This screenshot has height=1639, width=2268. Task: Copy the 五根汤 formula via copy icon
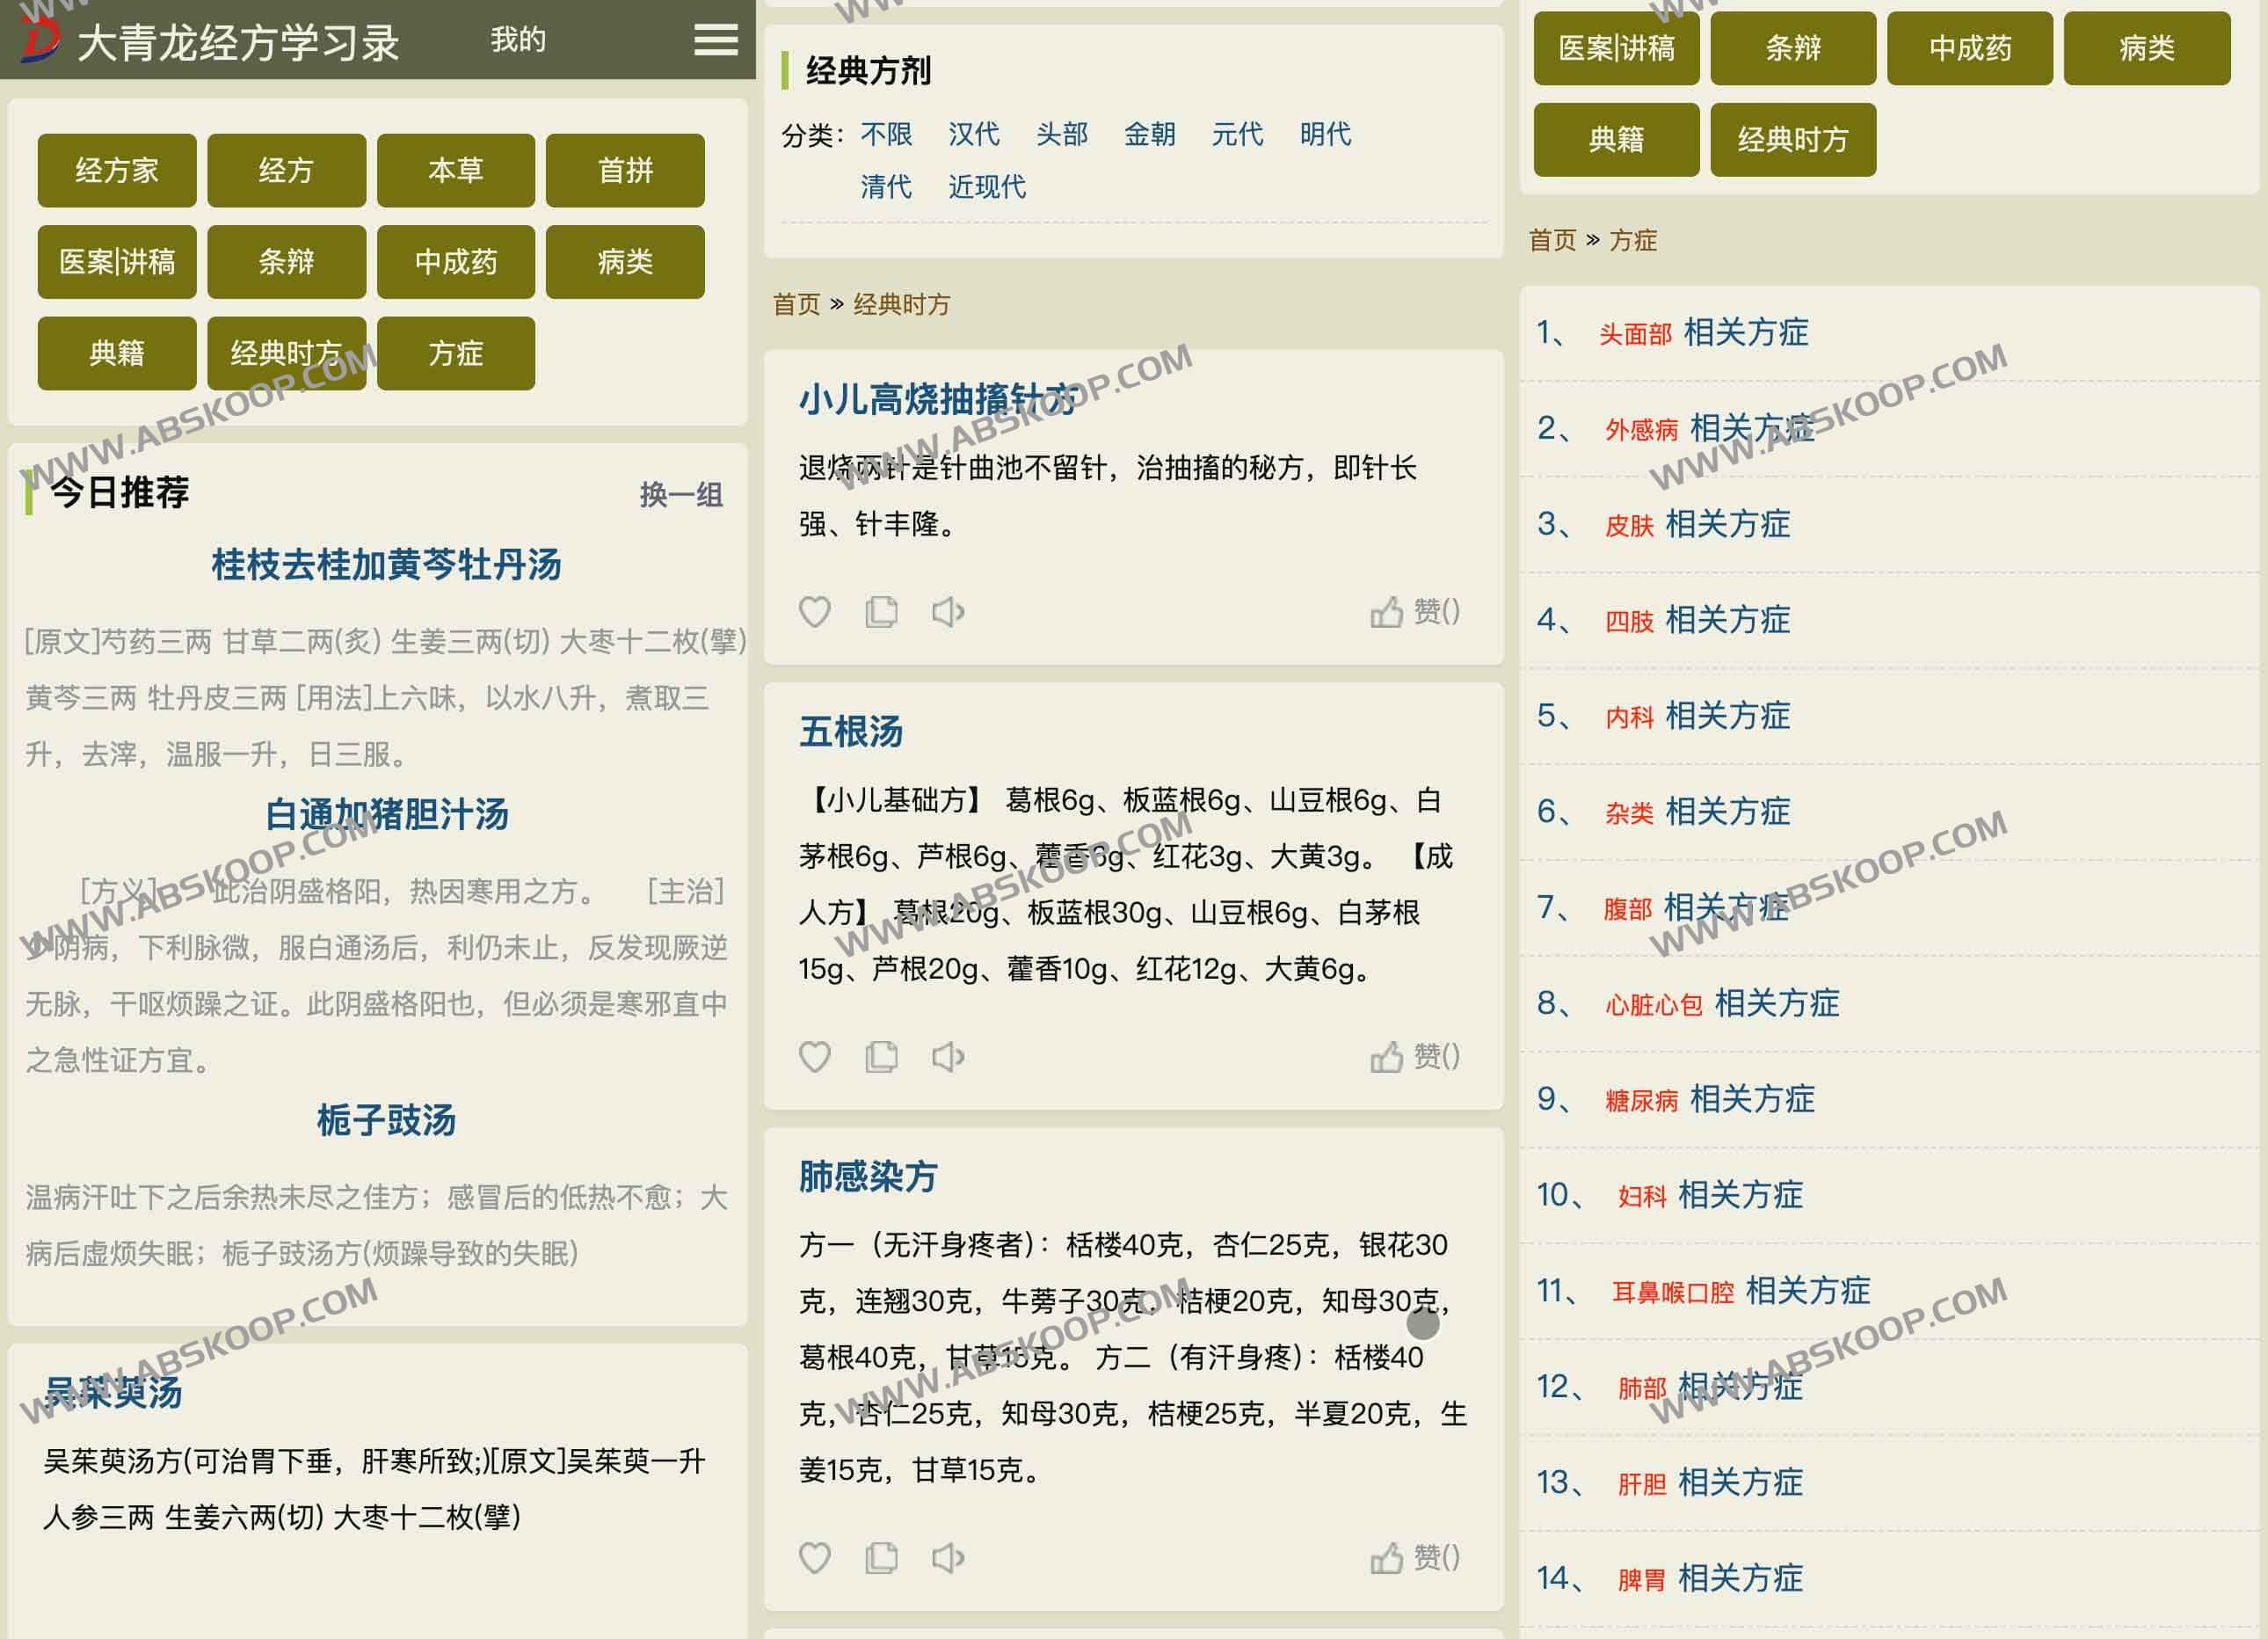(x=881, y=1057)
